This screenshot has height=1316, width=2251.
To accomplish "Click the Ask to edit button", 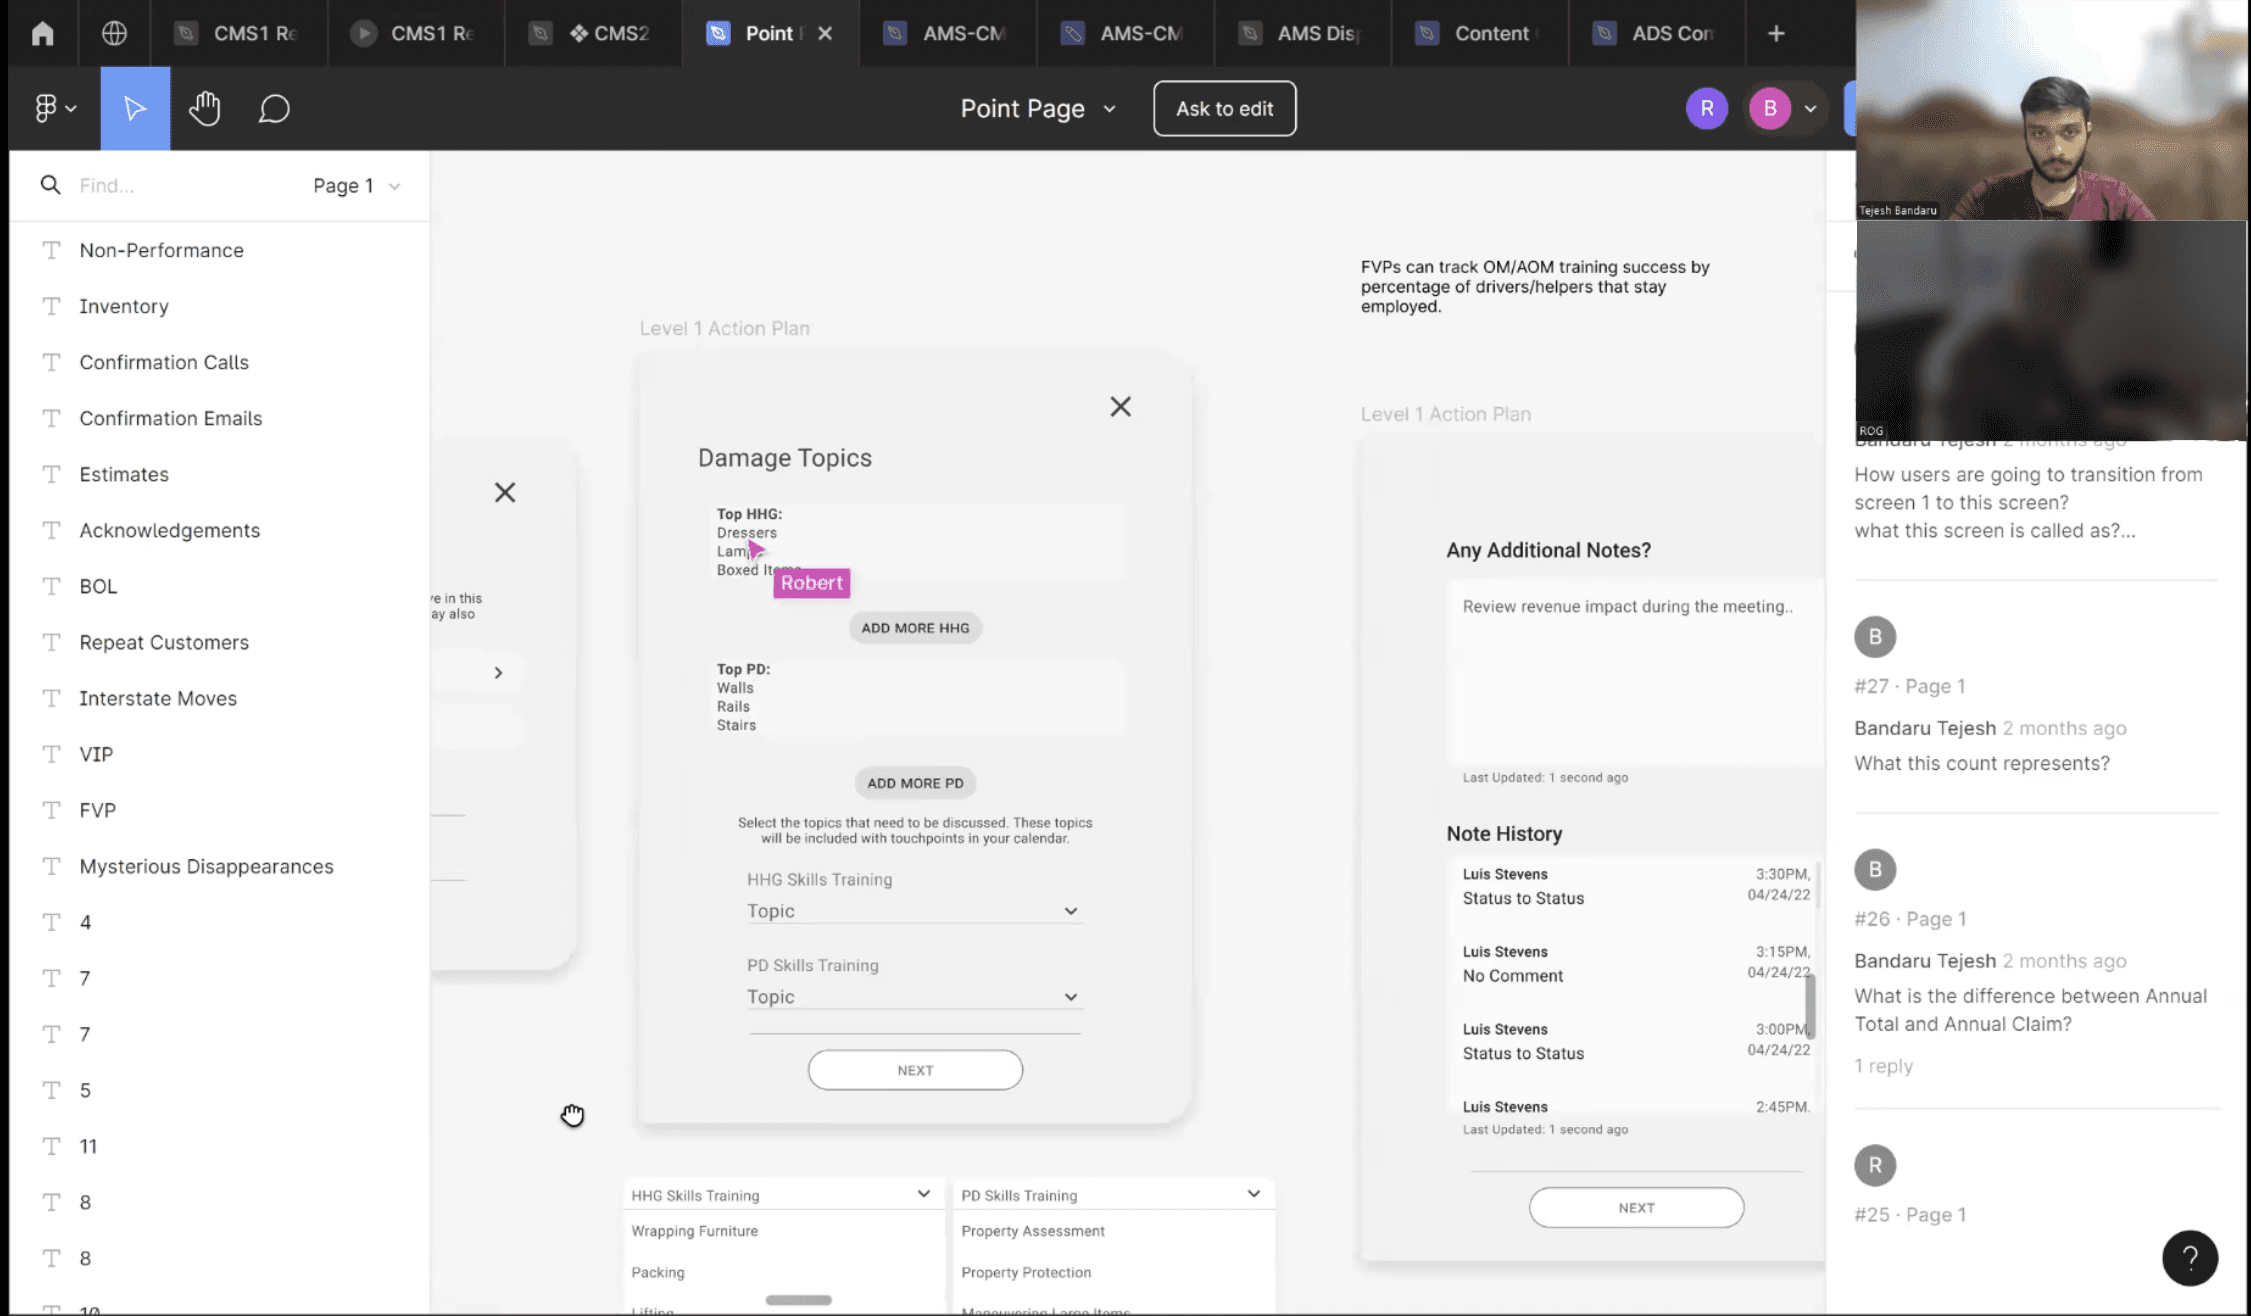I will point(1224,108).
